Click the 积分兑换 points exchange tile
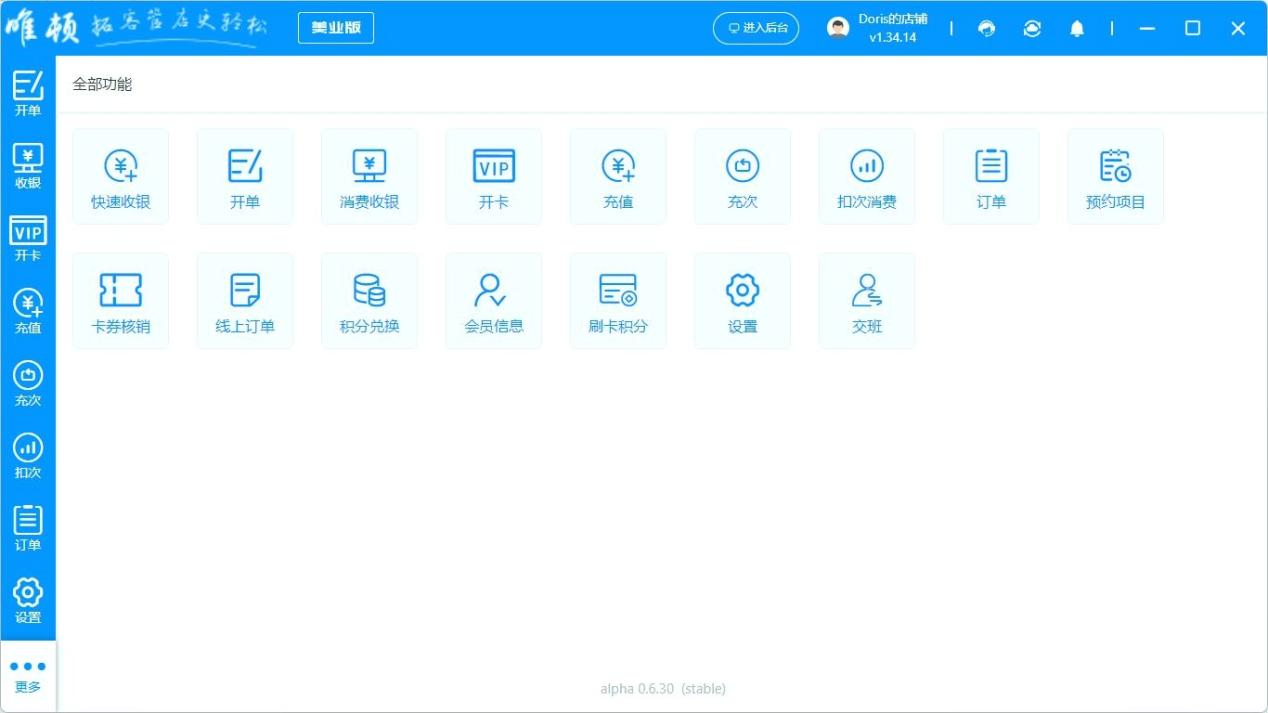This screenshot has height=713, width=1268. (369, 301)
